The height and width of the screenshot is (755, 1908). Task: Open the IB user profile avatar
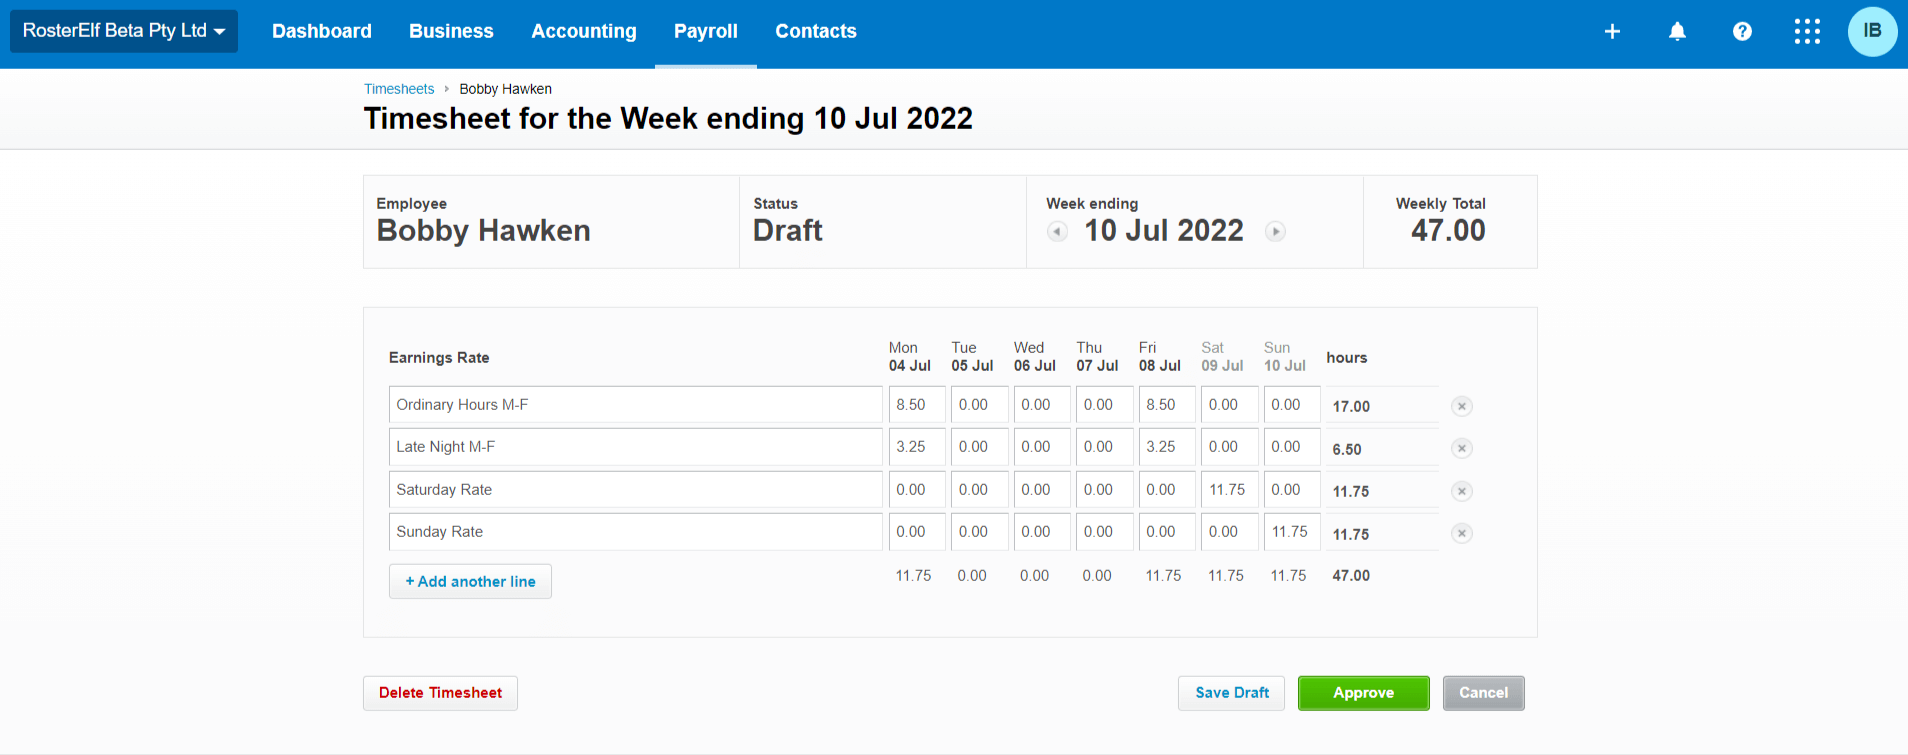coord(1872,31)
